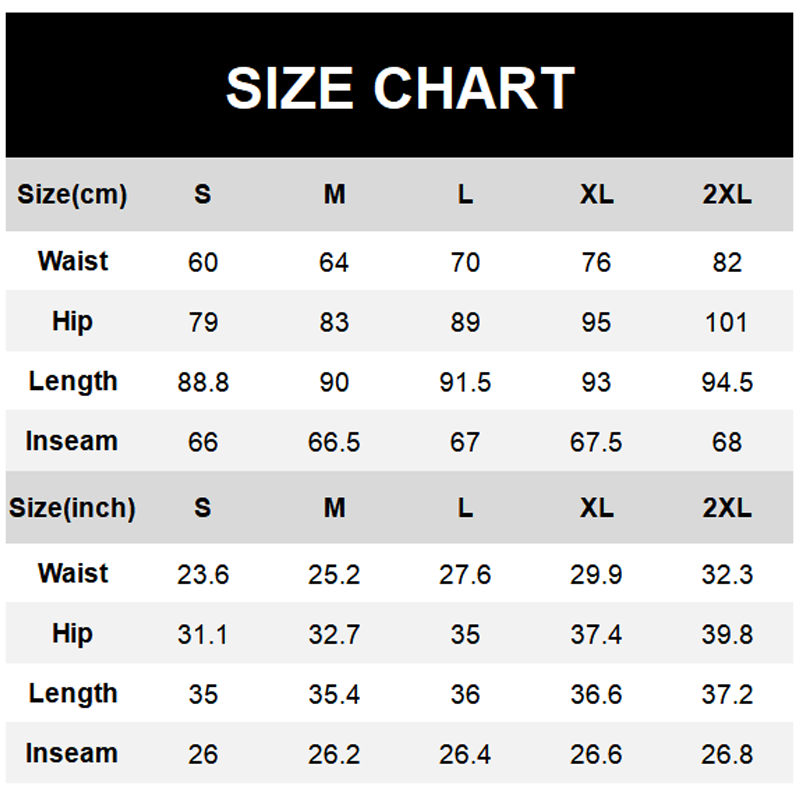Select the 91.5 length value
Screen dimensions: 800x800
point(465,382)
